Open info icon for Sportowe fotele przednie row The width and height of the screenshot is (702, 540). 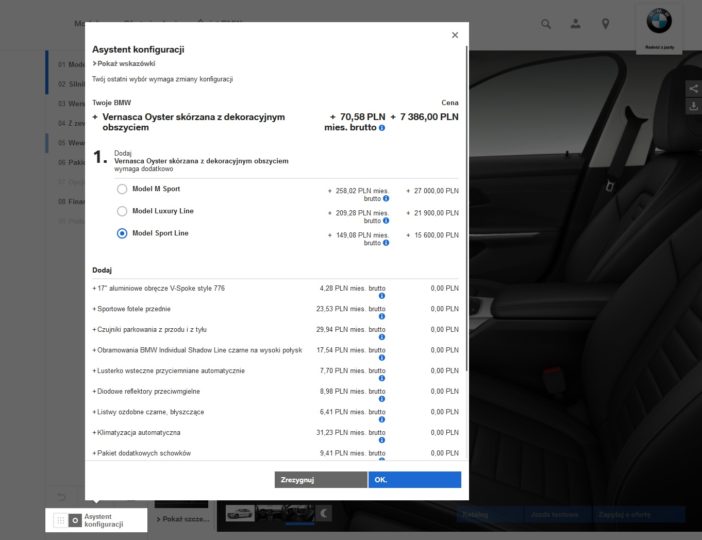pos(382,317)
